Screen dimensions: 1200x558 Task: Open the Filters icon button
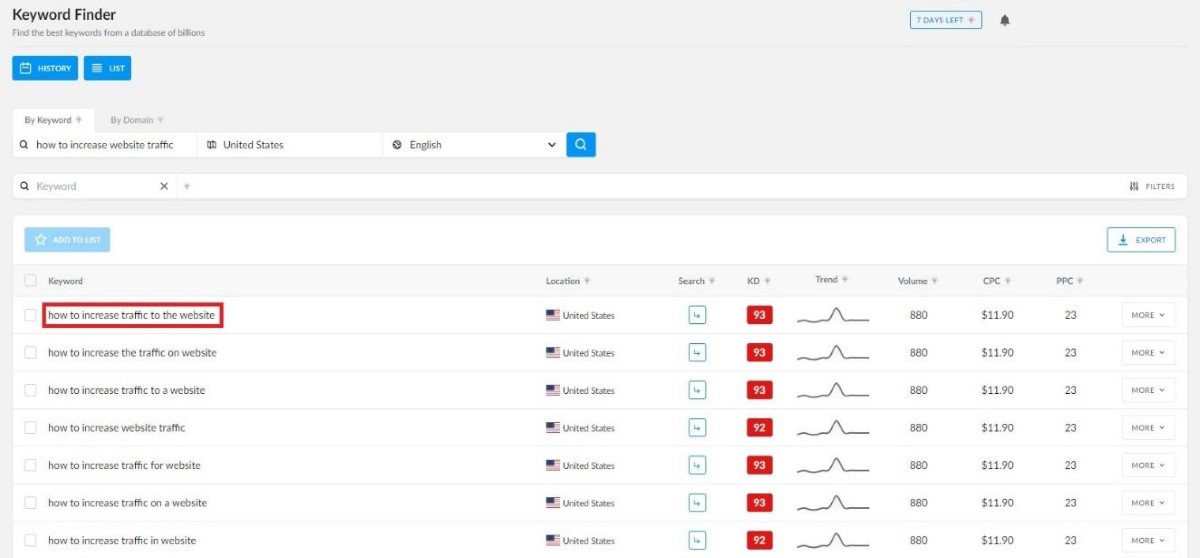pos(1151,186)
